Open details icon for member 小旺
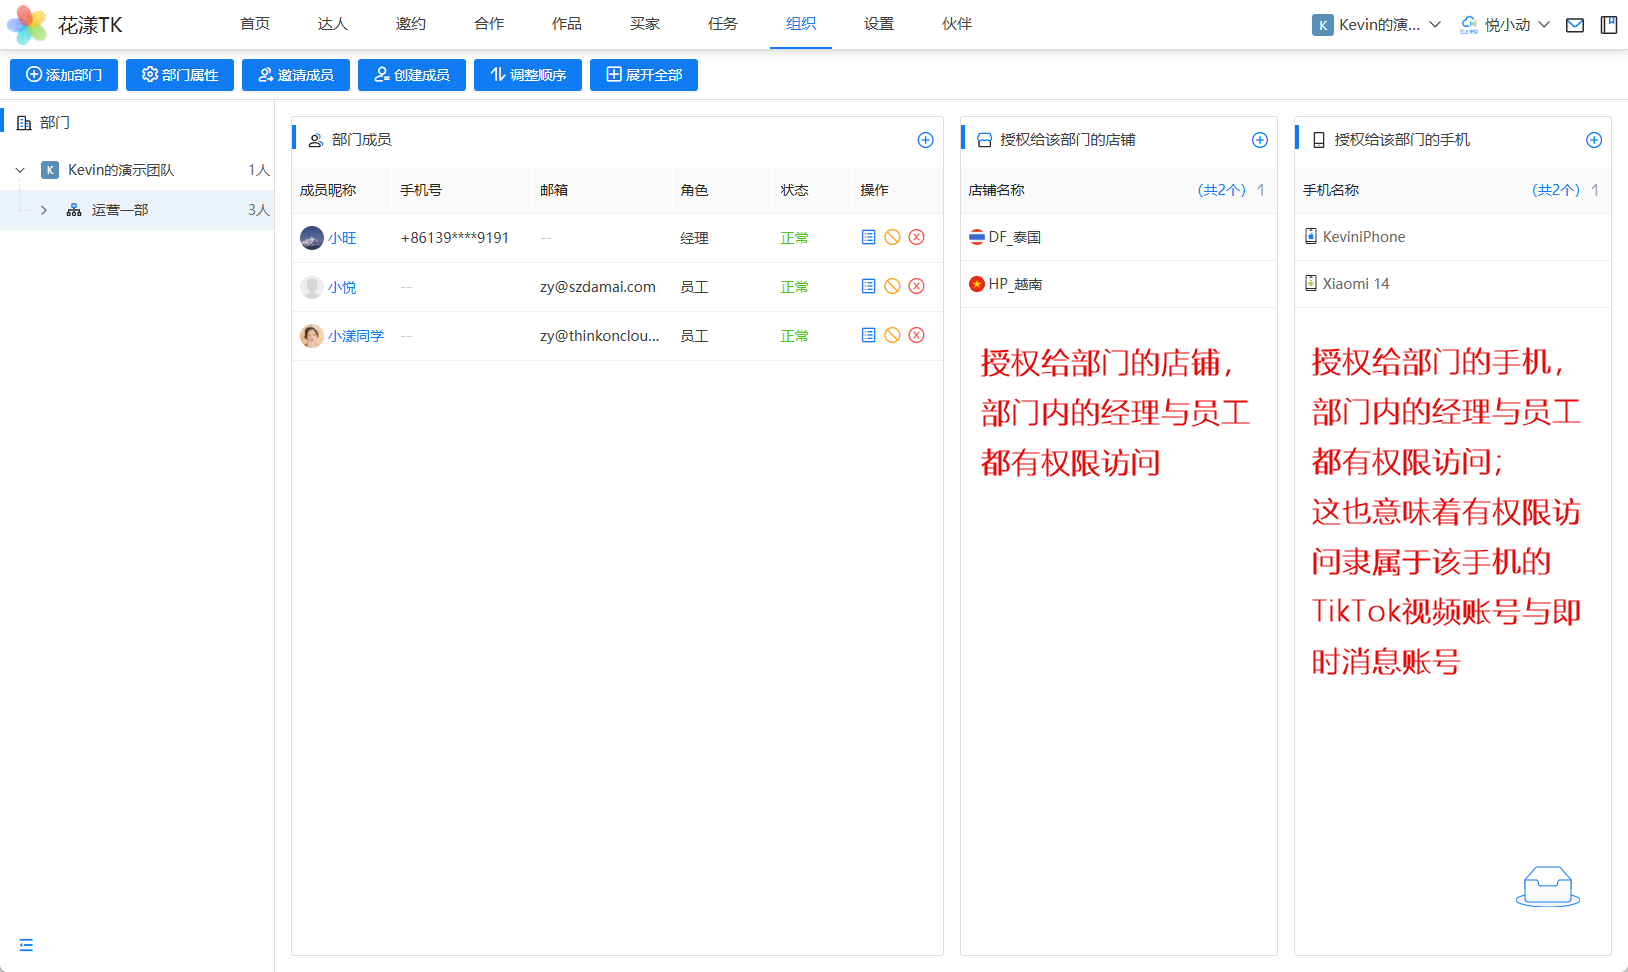 point(868,237)
